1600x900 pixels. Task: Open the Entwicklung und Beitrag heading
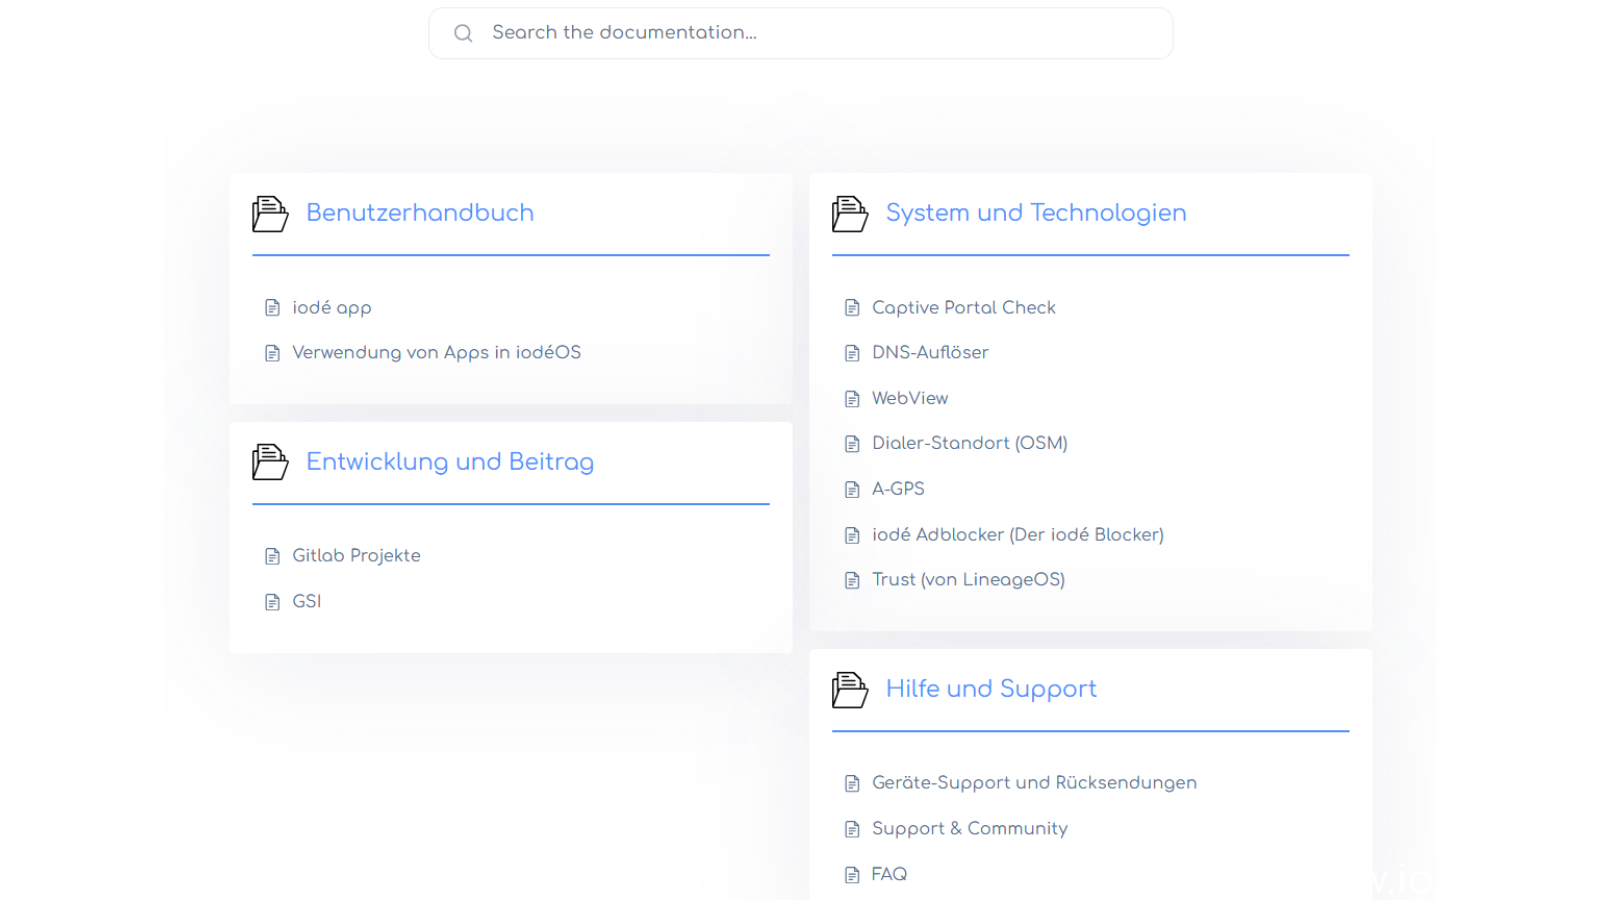pos(450,462)
